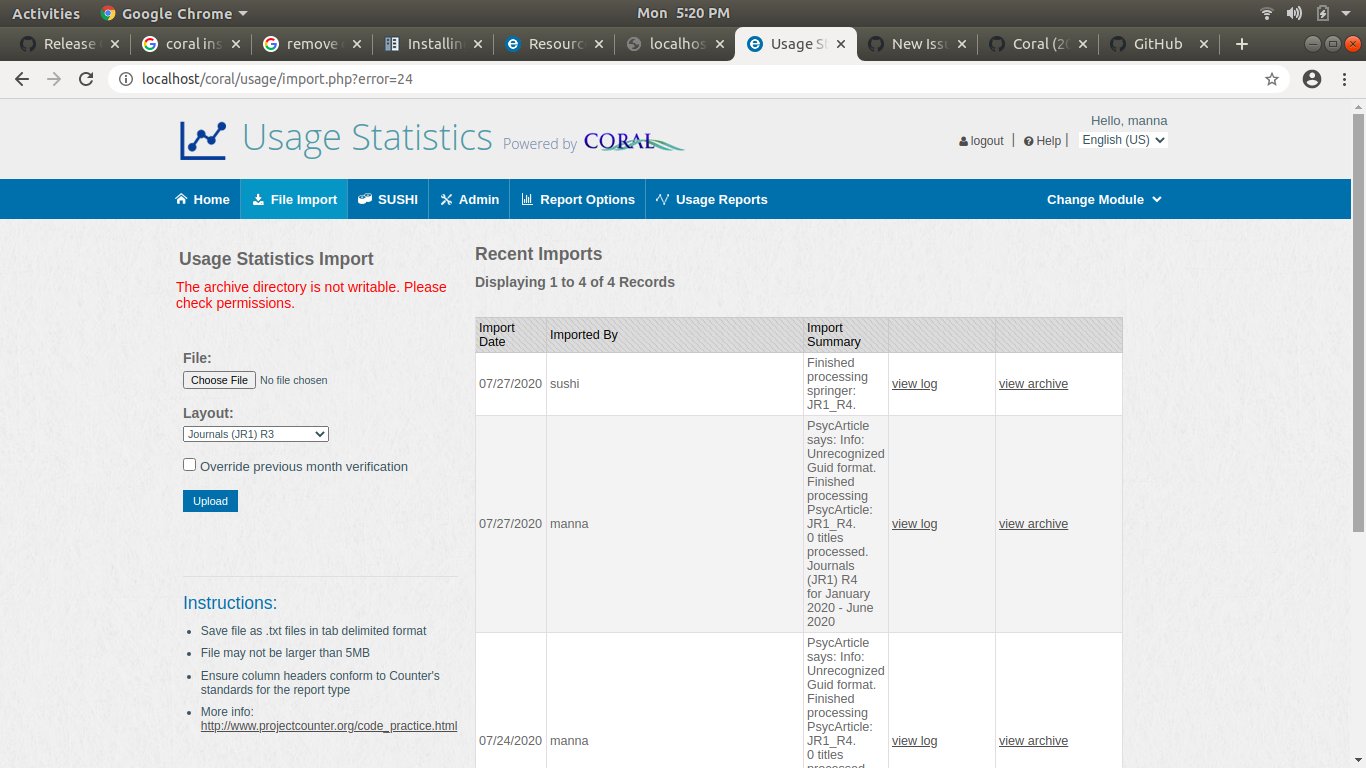Click Upload to submit the file
Image resolution: width=1366 pixels, height=768 pixels.
[210, 500]
